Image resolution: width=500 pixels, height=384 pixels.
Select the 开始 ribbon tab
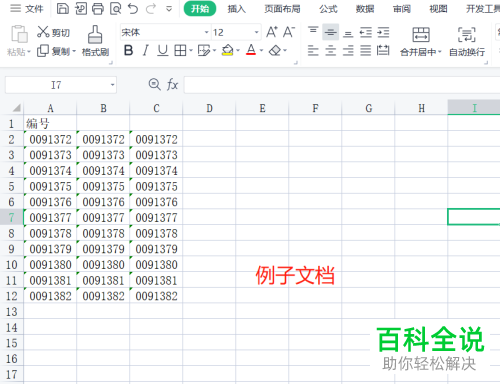click(200, 9)
